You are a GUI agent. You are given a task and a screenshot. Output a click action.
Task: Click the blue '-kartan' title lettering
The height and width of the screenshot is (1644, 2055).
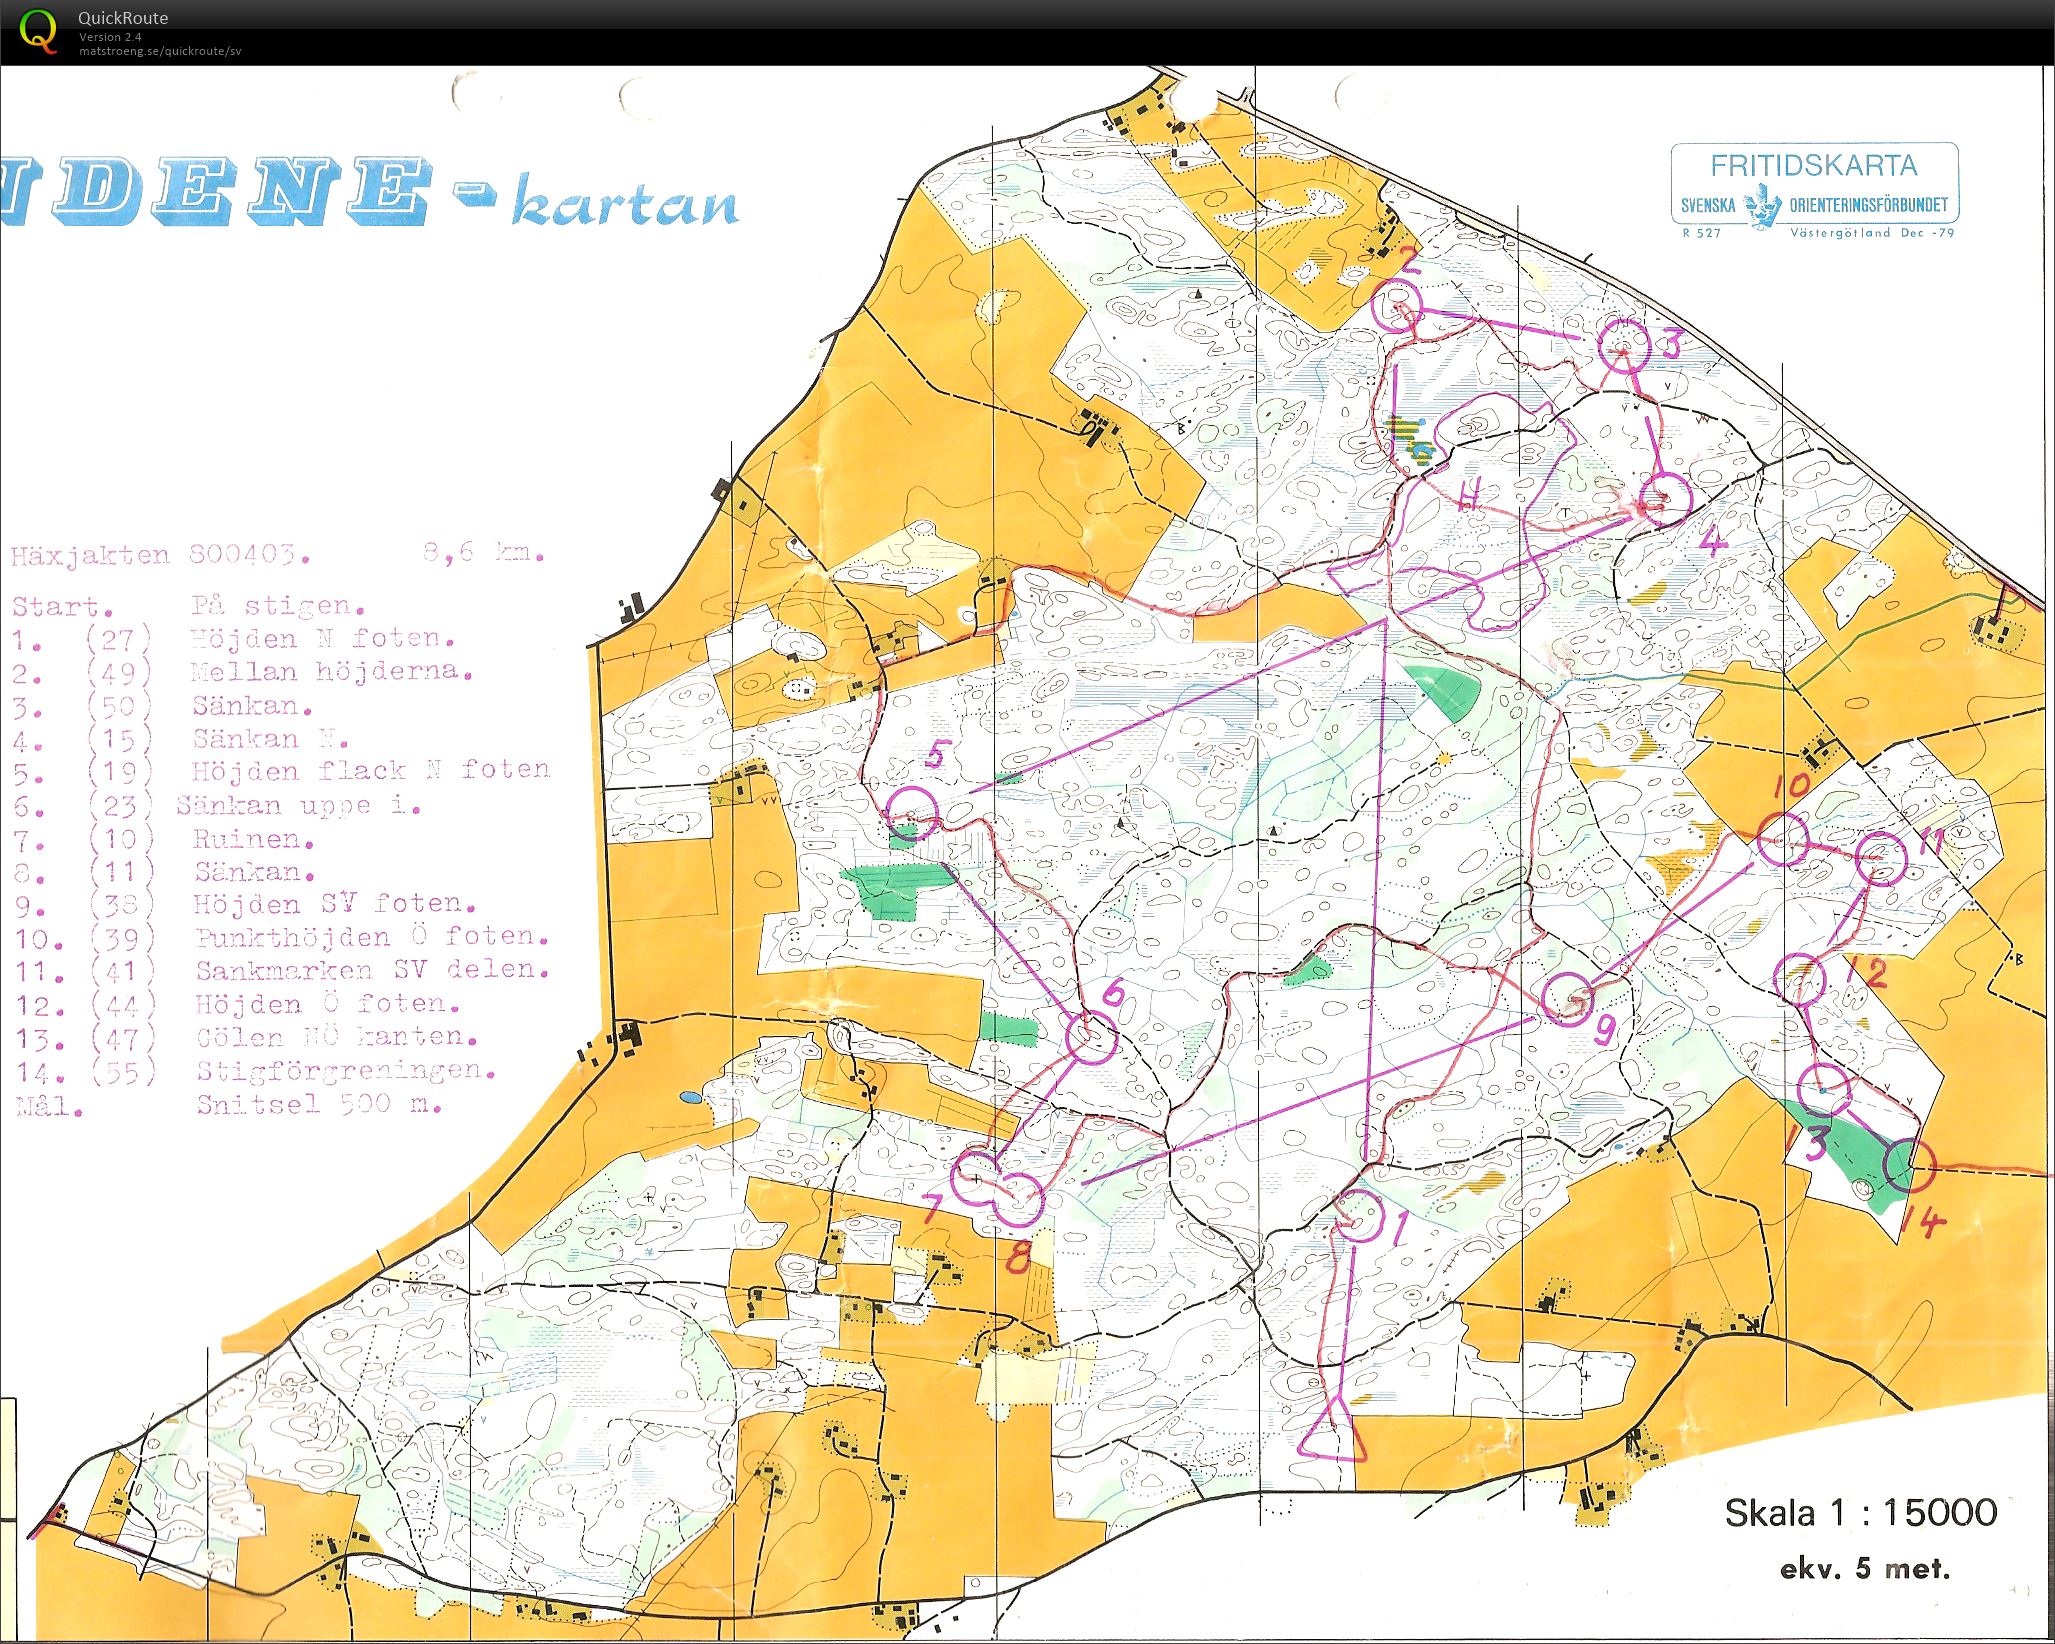[597, 203]
